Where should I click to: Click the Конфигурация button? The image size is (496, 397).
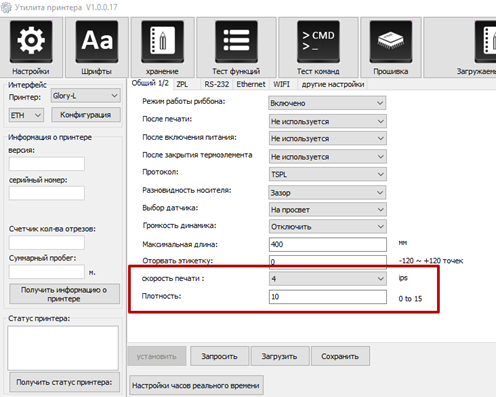tap(86, 115)
